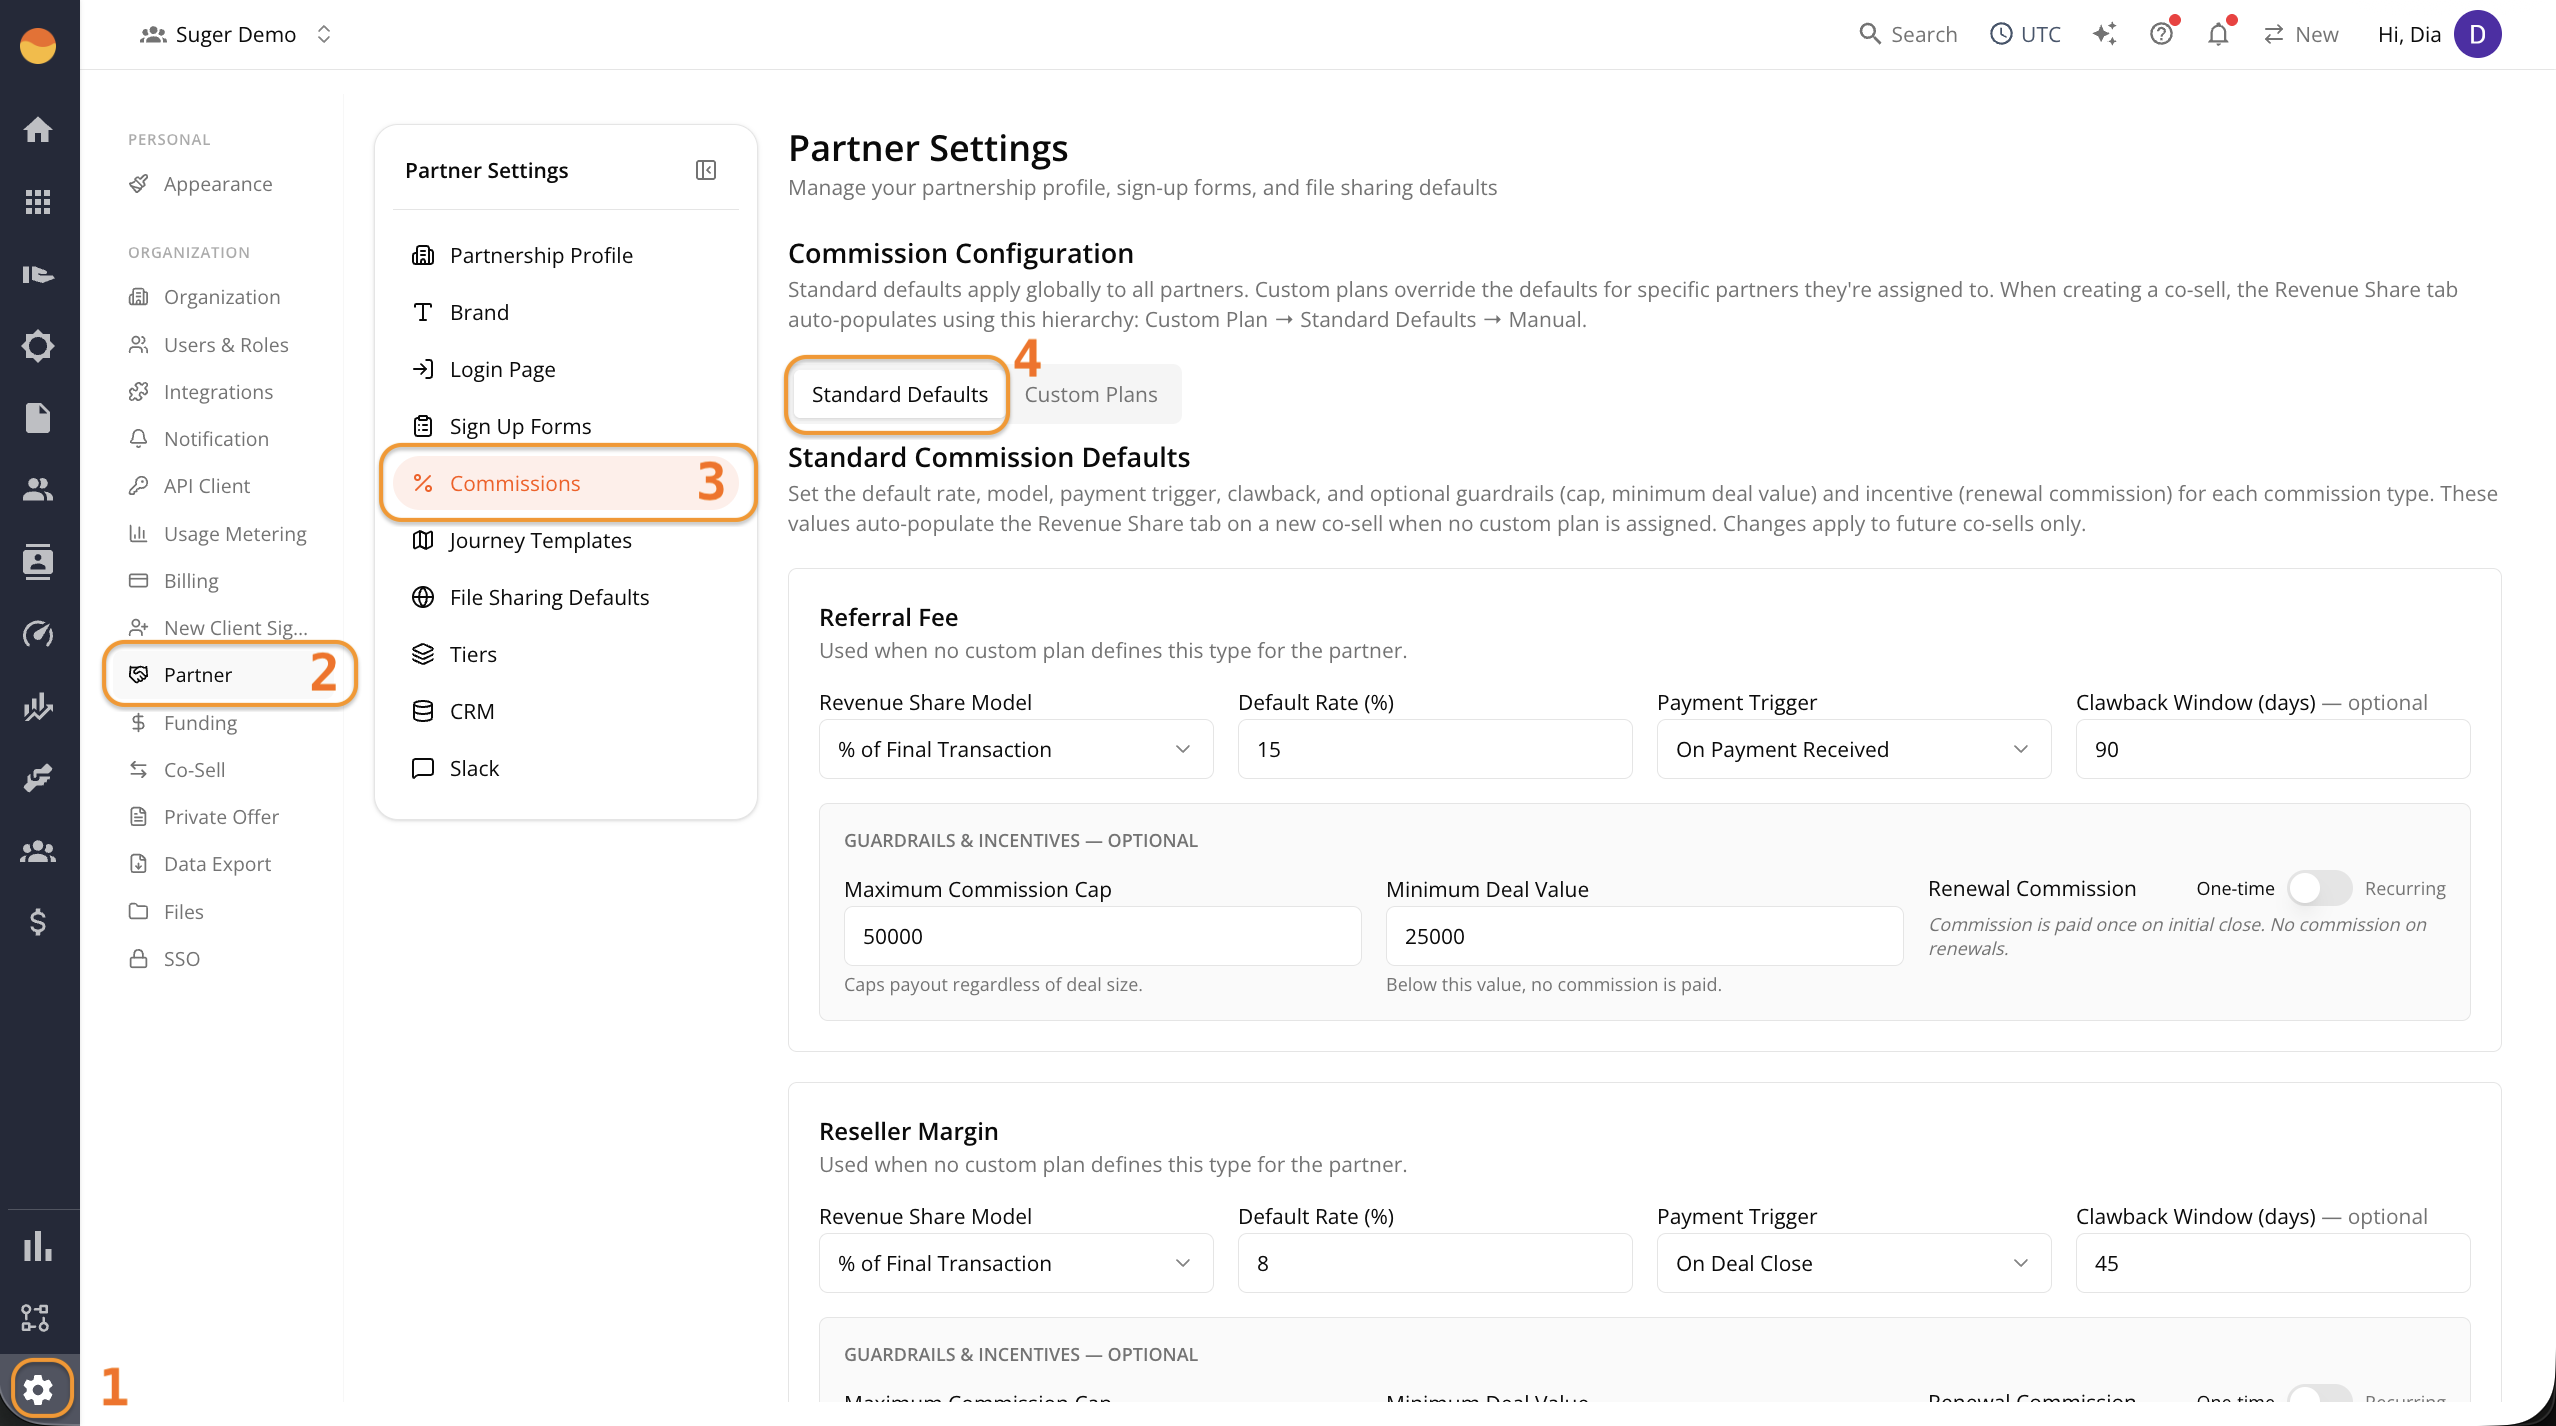The image size is (2556, 1426).
Task: Click the user avatar D
Action: coord(2478,34)
